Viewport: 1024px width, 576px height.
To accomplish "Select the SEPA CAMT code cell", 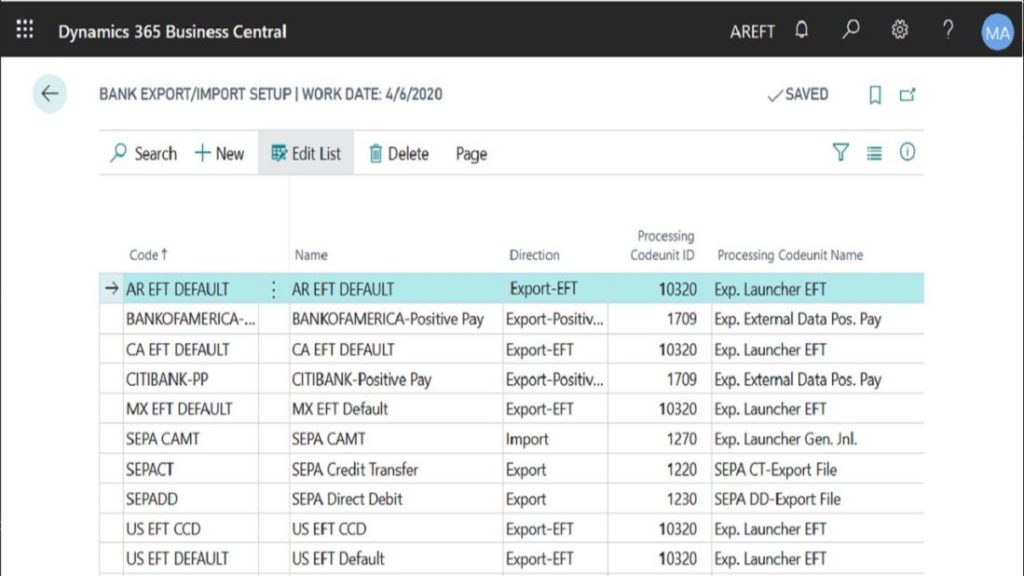I will pos(163,439).
